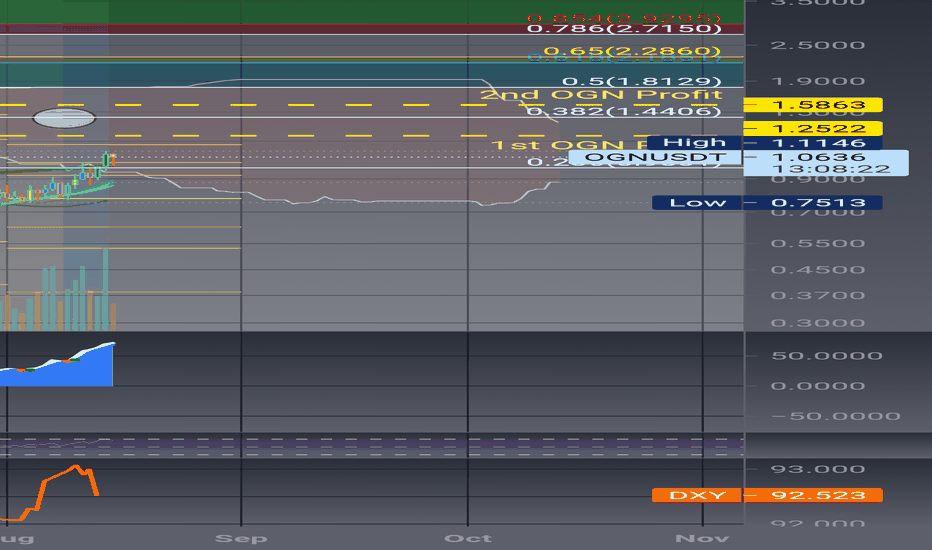Click the Sep label on time axis
The width and height of the screenshot is (932, 550).
point(241,539)
